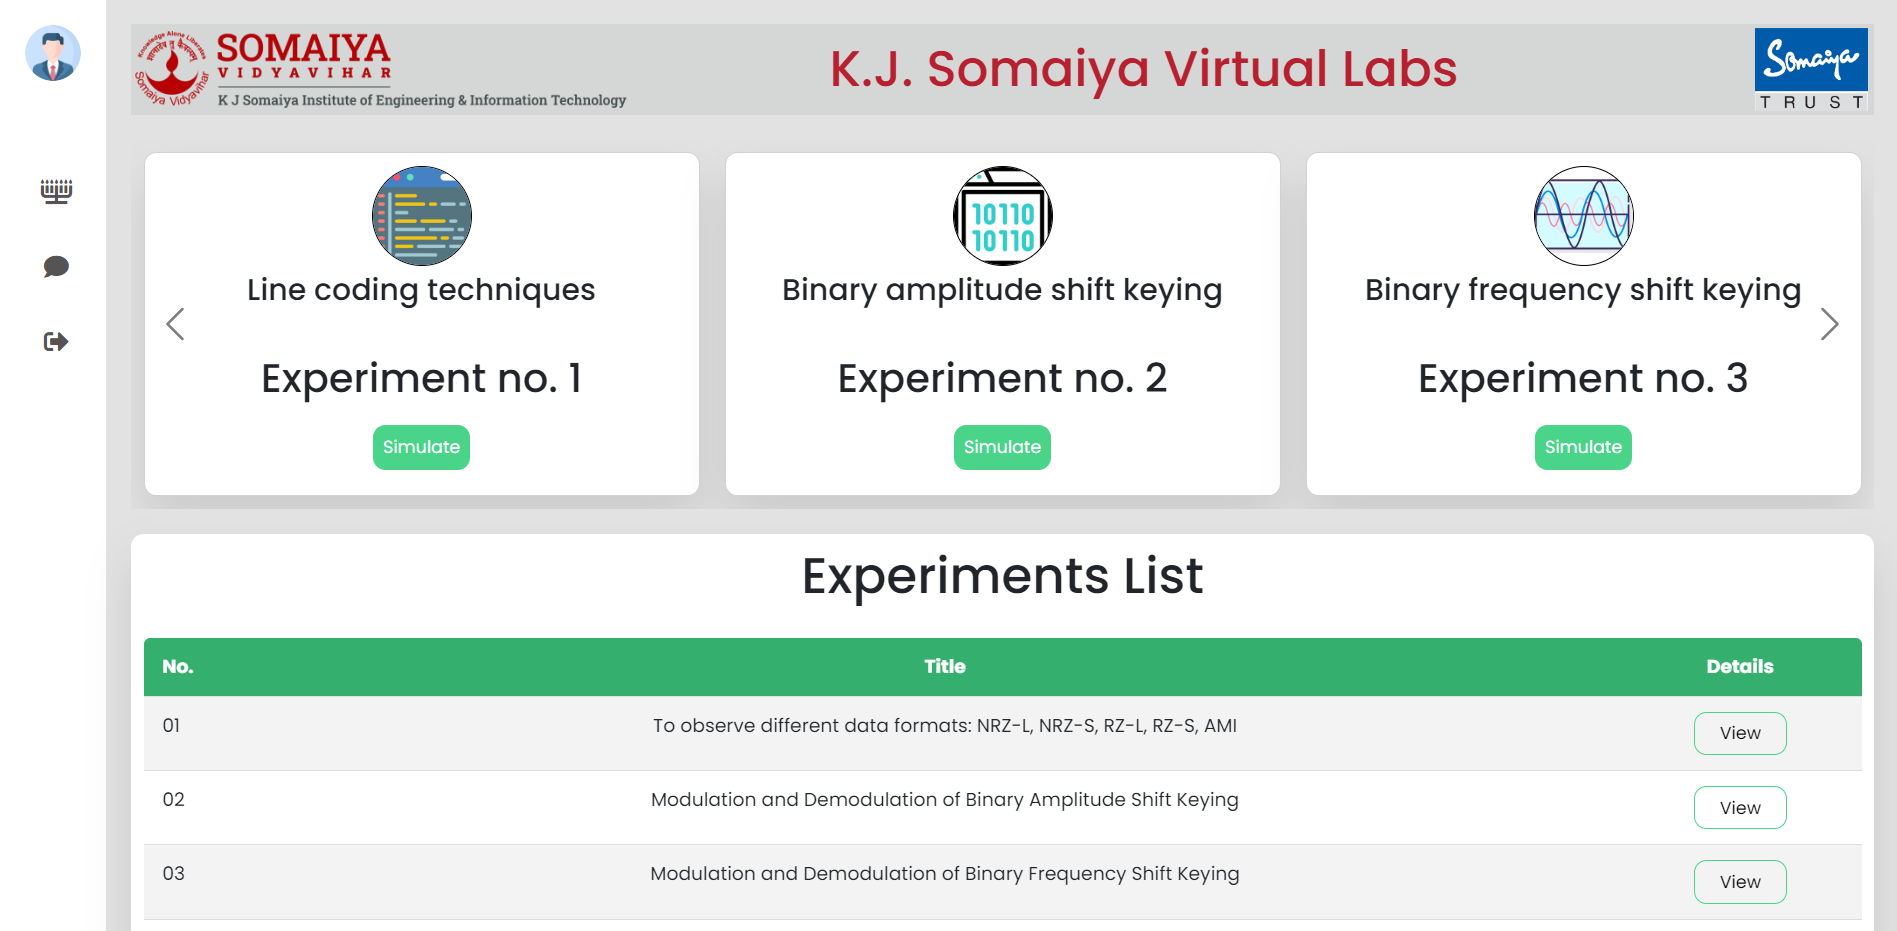Click the user profile avatar icon
This screenshot has width=1897, height=931.
[53, 54]
